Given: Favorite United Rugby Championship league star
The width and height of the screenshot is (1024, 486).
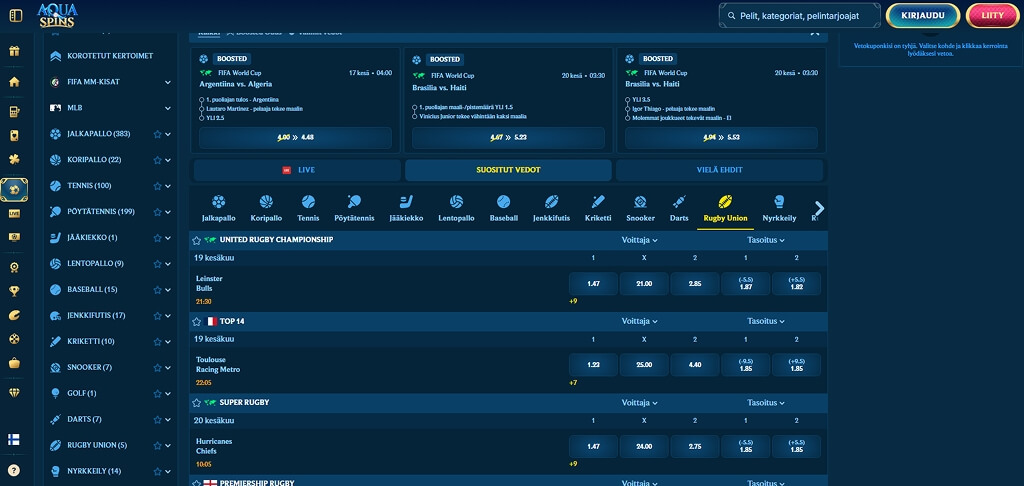Looking at the screenshot, I should (197, 240).
